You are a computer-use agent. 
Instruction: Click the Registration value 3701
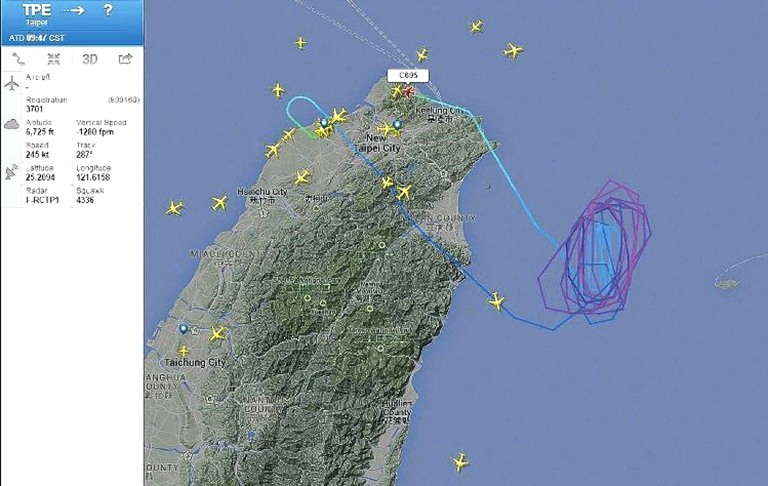[34, 109]
